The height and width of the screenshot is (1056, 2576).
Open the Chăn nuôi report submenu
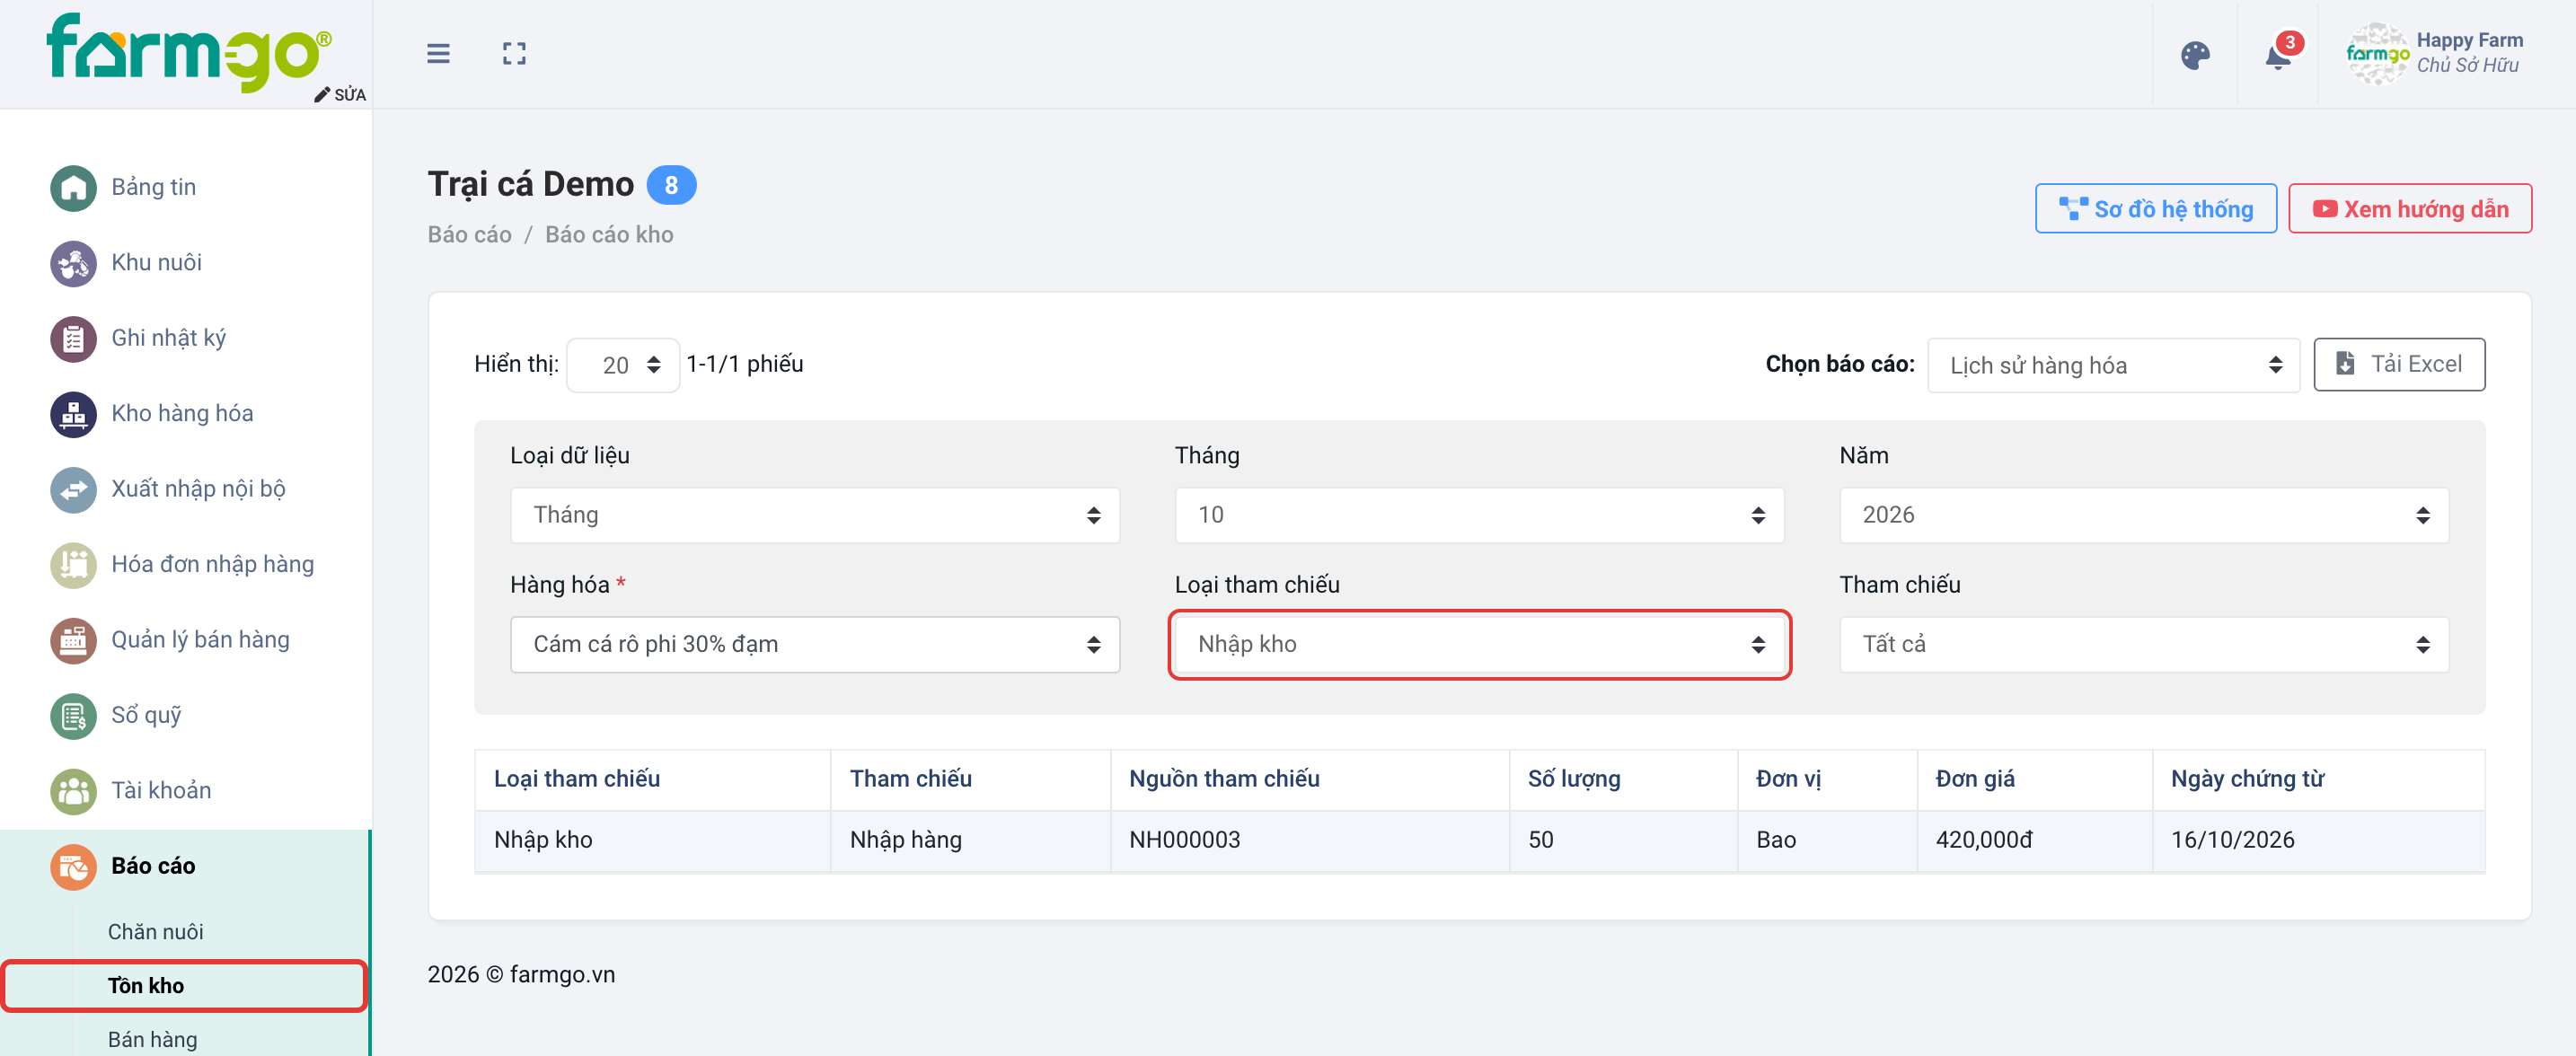155,932
